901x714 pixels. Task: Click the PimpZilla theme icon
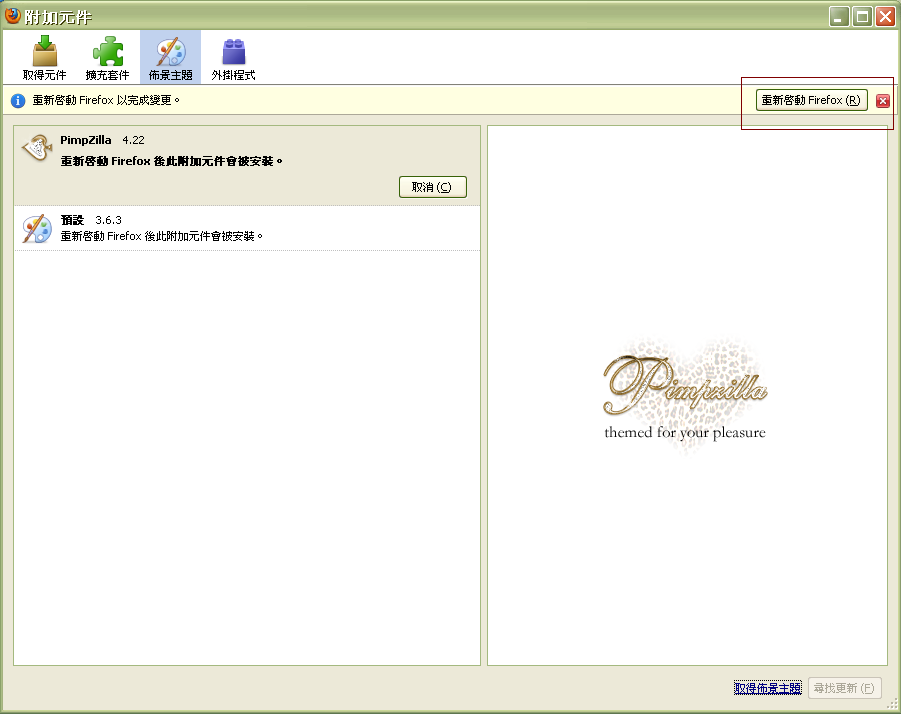coord(37,148)
